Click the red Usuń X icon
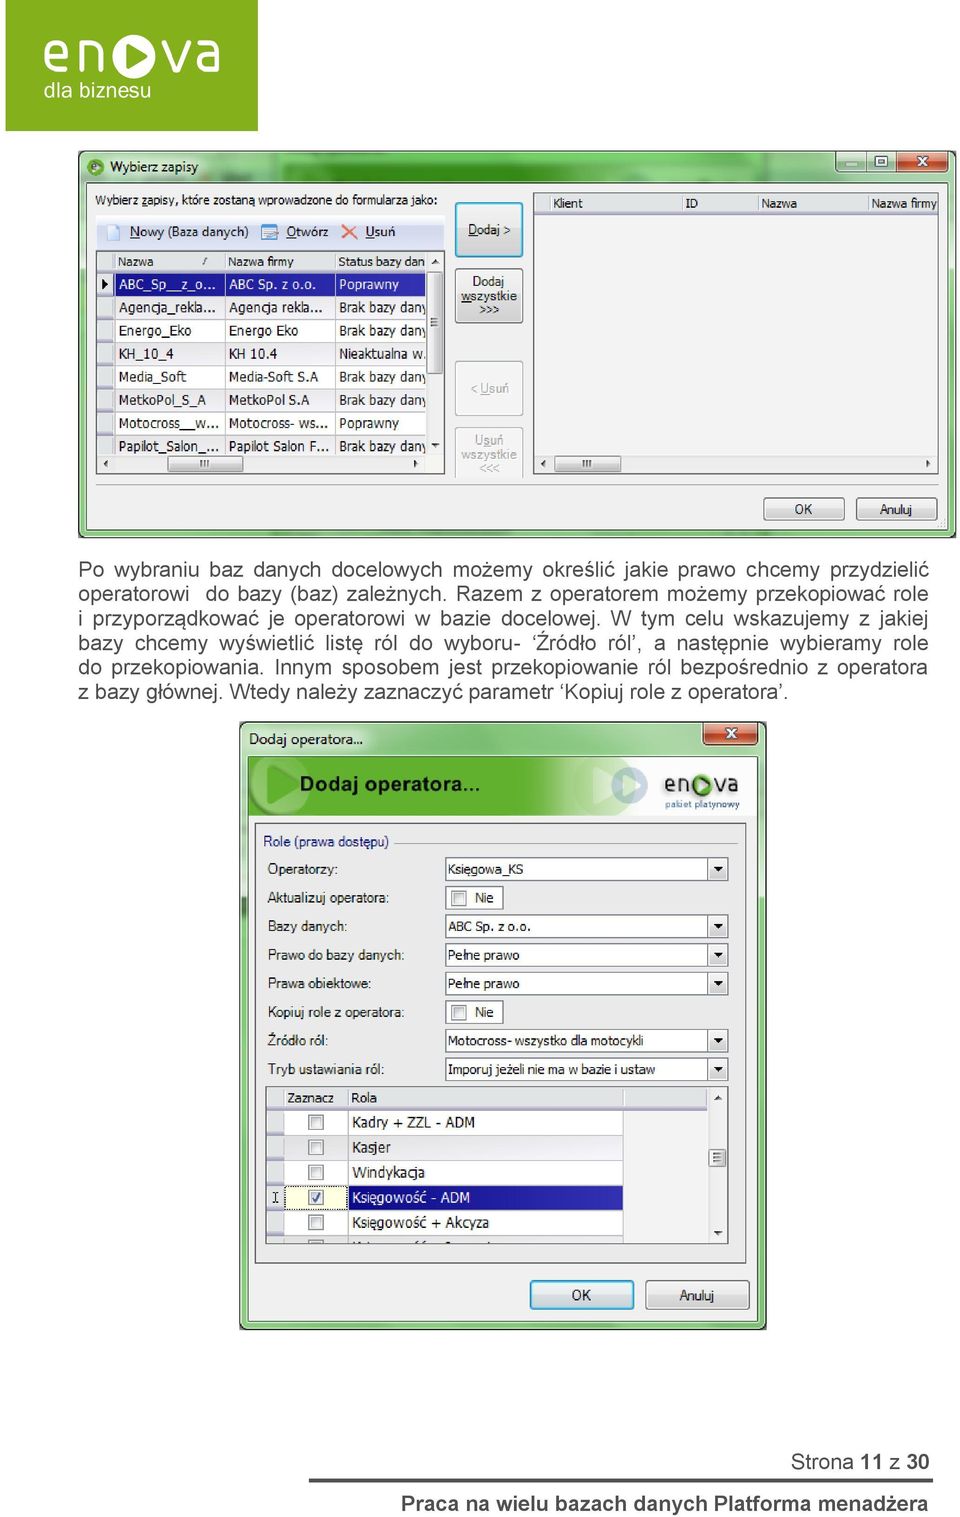This screenshot has width=960, height=1517. point(349,232)
